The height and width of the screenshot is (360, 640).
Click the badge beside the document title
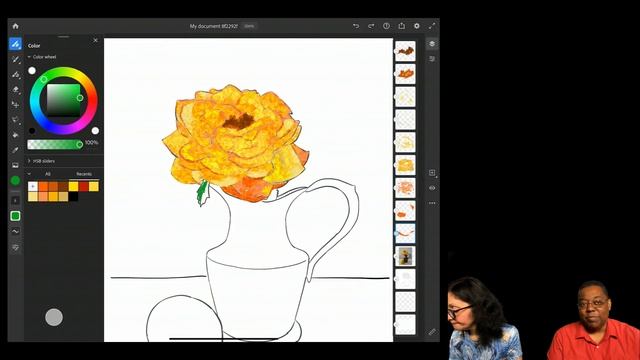249,26
